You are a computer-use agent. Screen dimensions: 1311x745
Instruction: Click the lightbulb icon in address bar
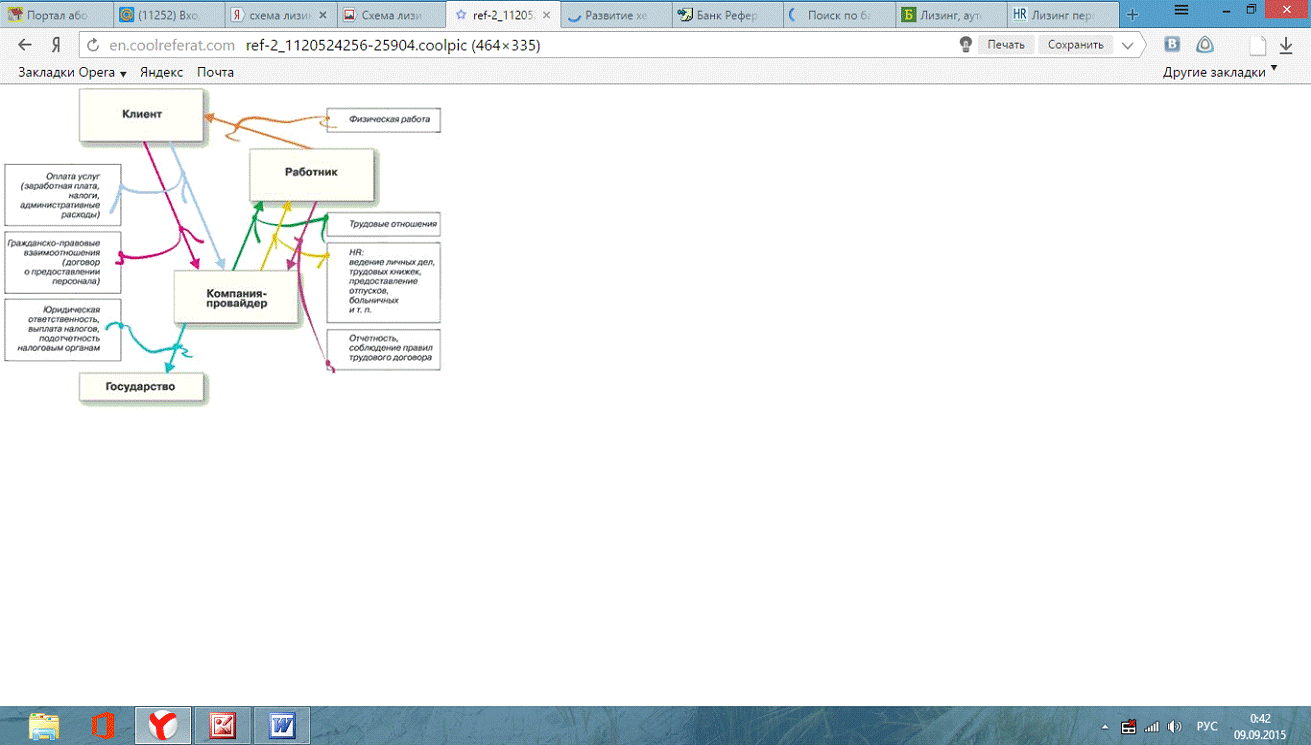pyautogui.click(x=965, y=45)
